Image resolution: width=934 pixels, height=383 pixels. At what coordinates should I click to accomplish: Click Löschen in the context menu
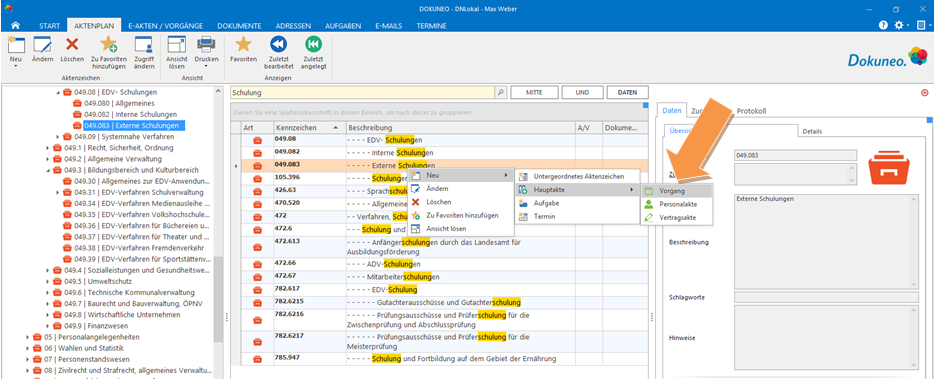[x=460, y=202]
